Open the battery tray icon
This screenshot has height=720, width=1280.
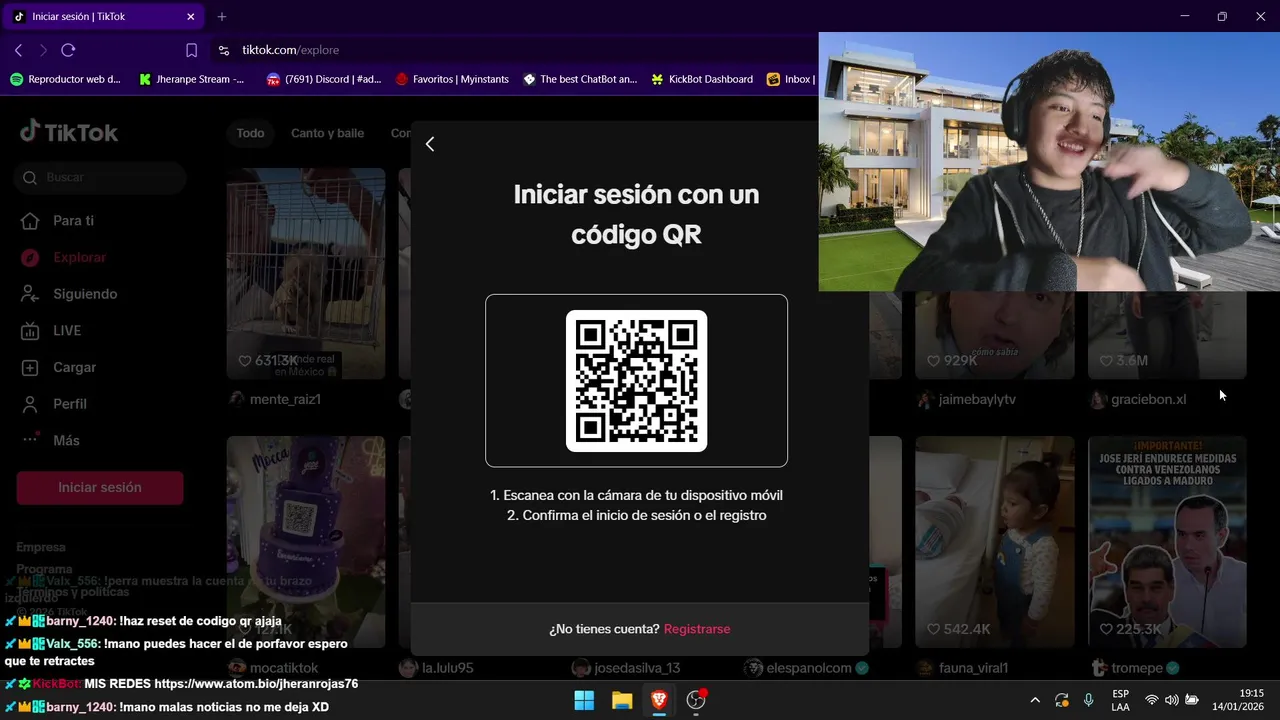tap(1192, 700)
